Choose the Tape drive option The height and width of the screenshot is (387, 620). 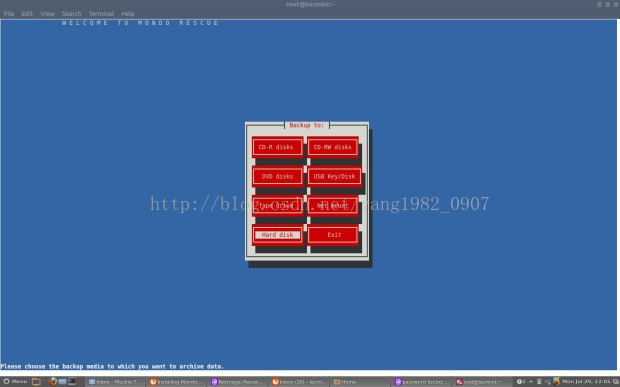277,206
